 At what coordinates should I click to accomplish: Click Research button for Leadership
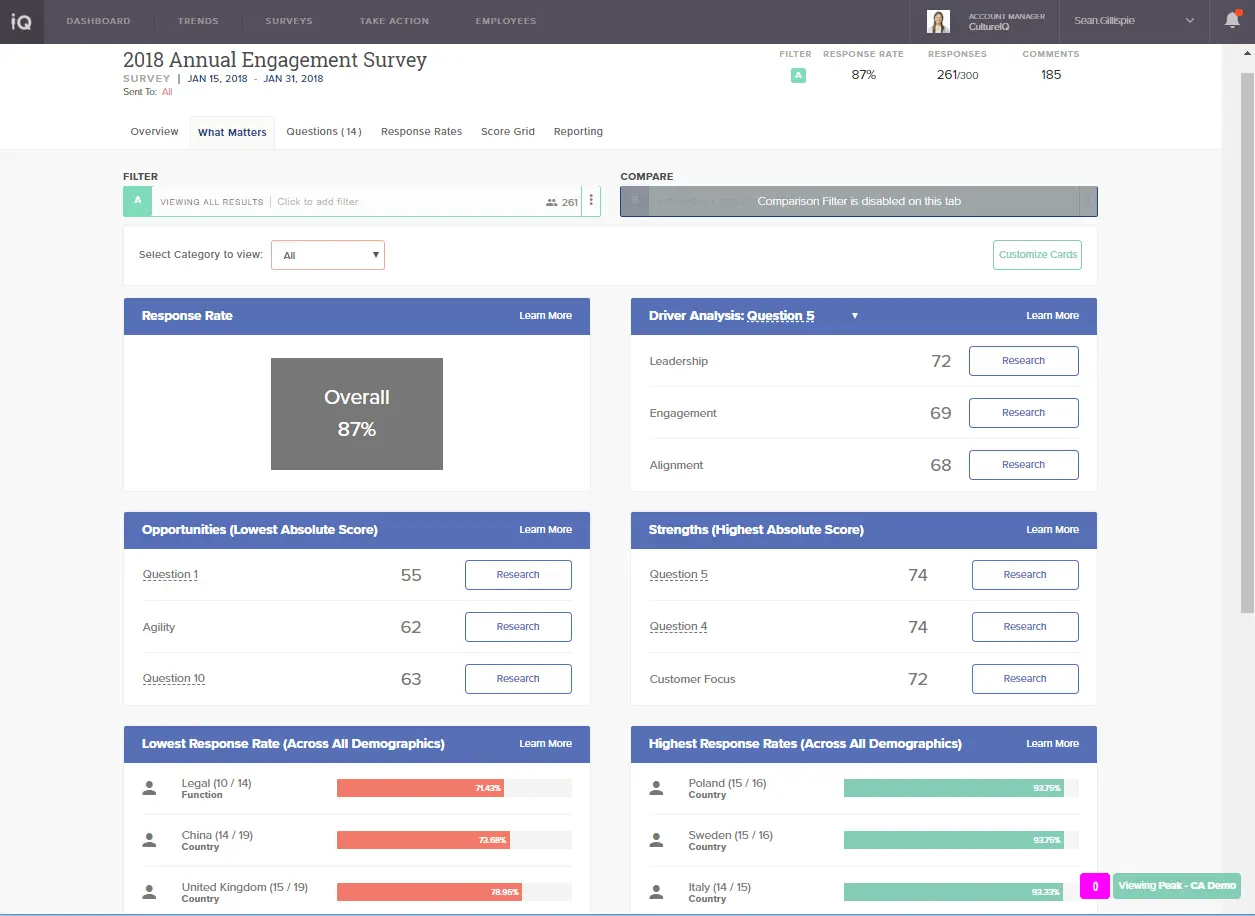(x=1023, y=361)
